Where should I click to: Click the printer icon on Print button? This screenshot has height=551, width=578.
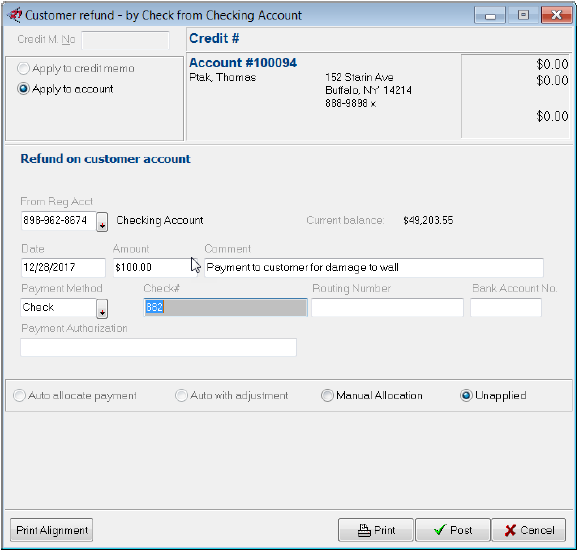tap(364, 530)
